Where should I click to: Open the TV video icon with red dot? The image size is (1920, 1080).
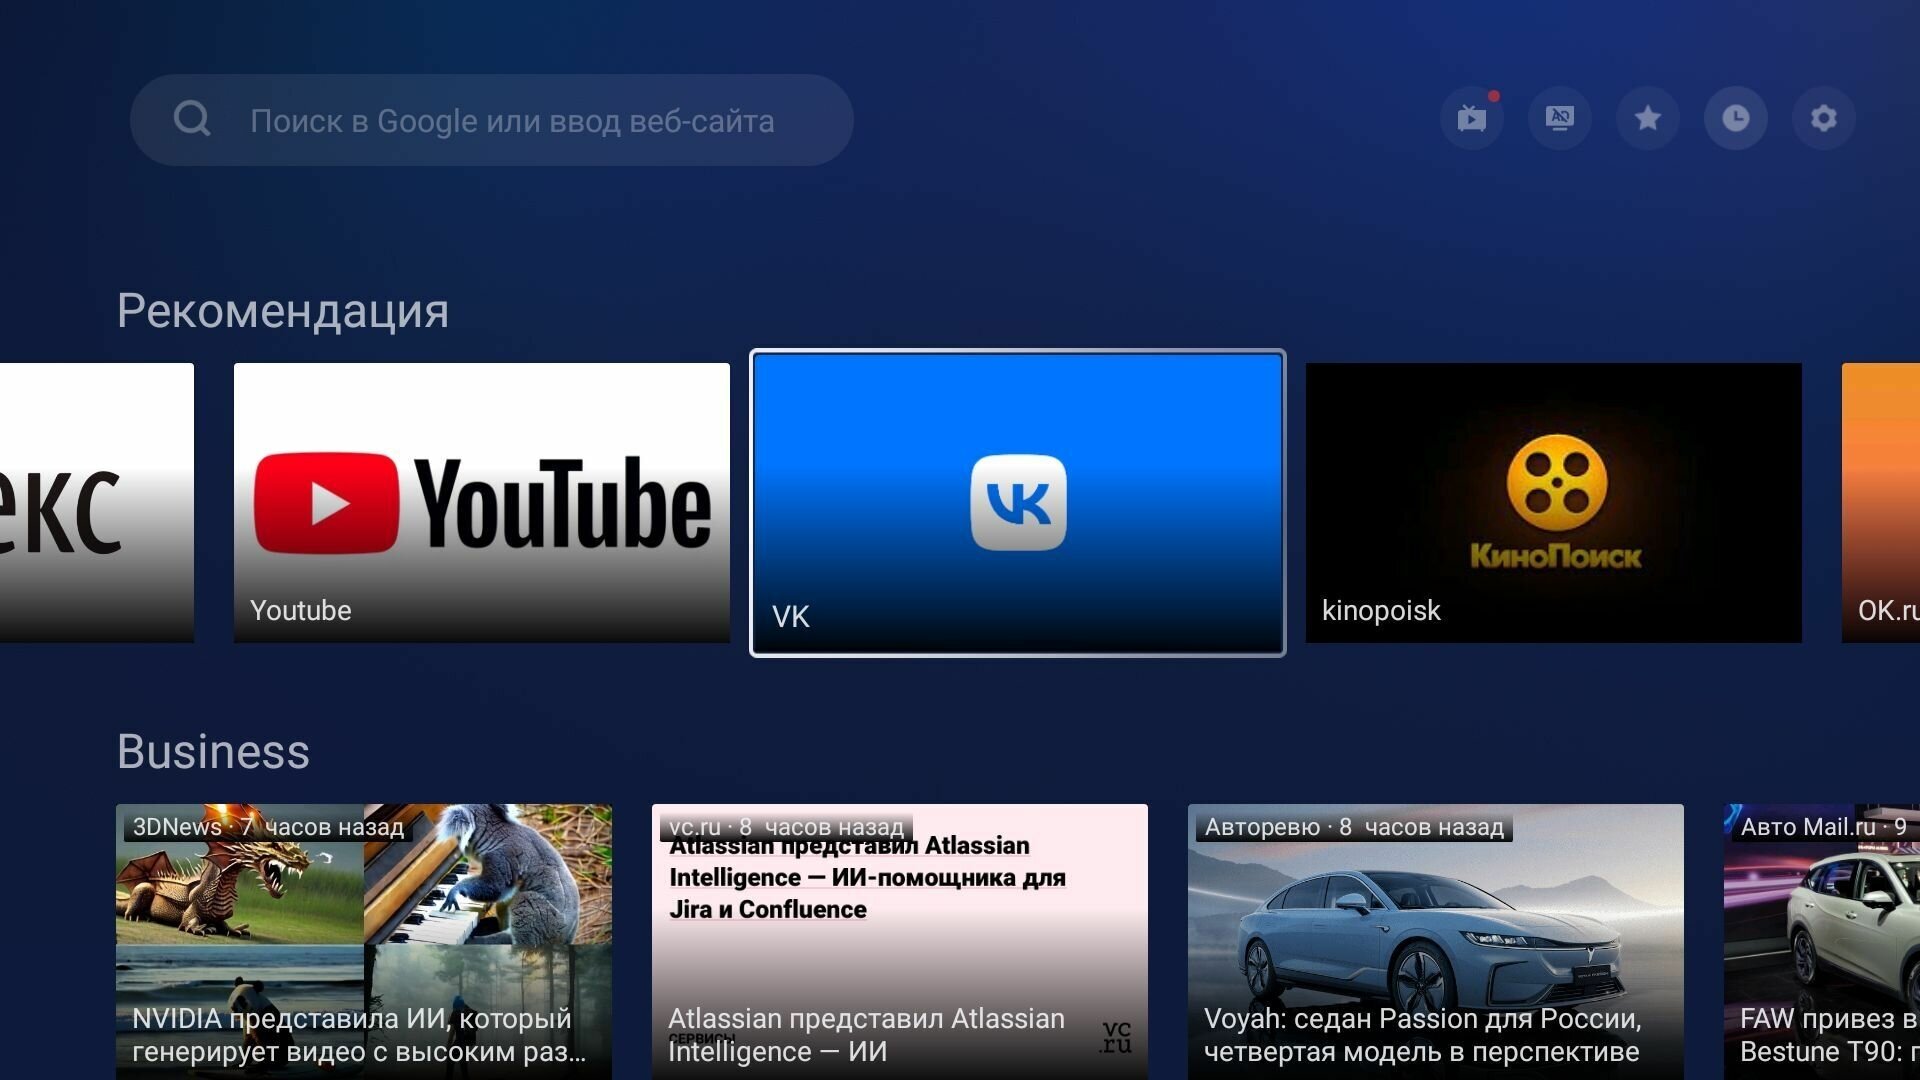pyautogui.click(x=1472, y=118)
